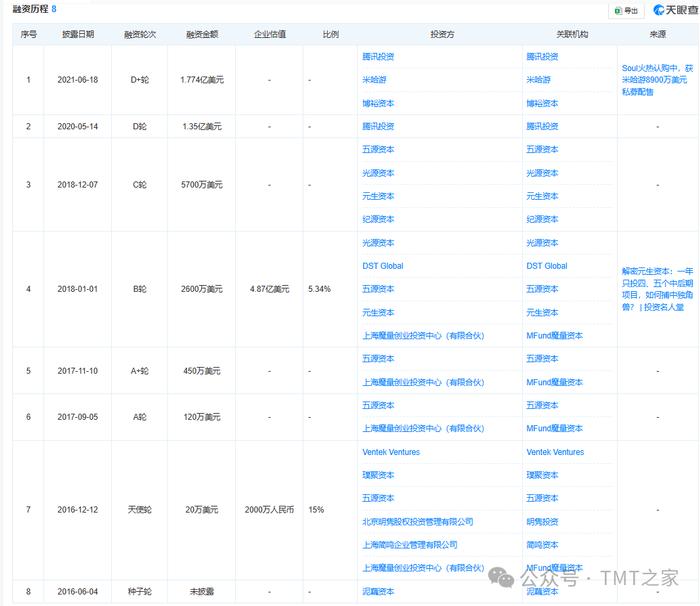Click the 关联机构 column header
The height and width of the screenshot is (606, 700).
[x=572, y=34]
